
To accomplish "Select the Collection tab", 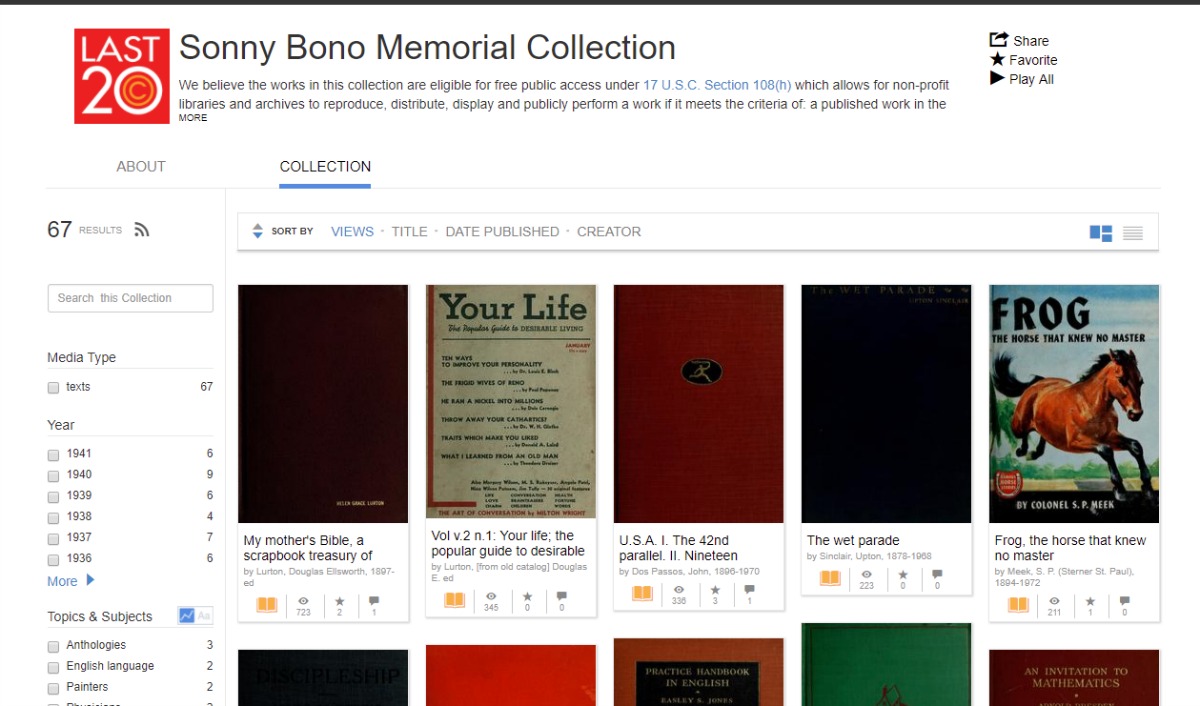I will [325, 167].
